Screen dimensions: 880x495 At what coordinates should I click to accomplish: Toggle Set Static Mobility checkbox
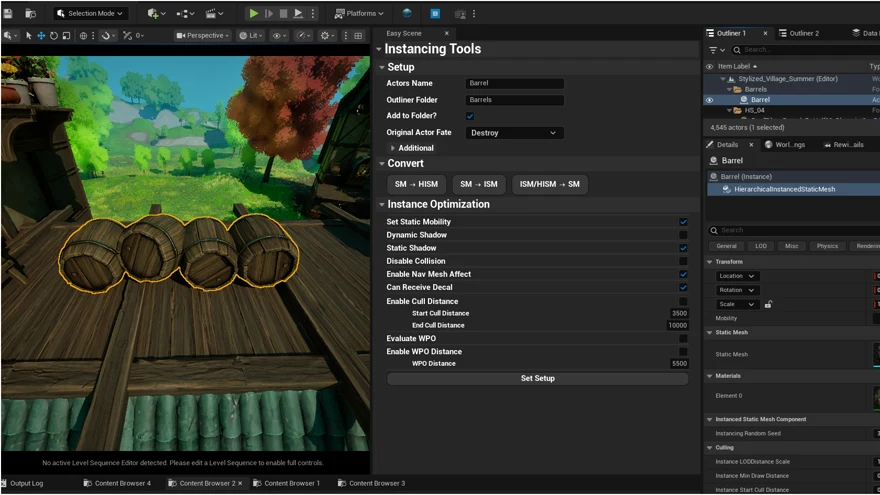tap(683, 222)
